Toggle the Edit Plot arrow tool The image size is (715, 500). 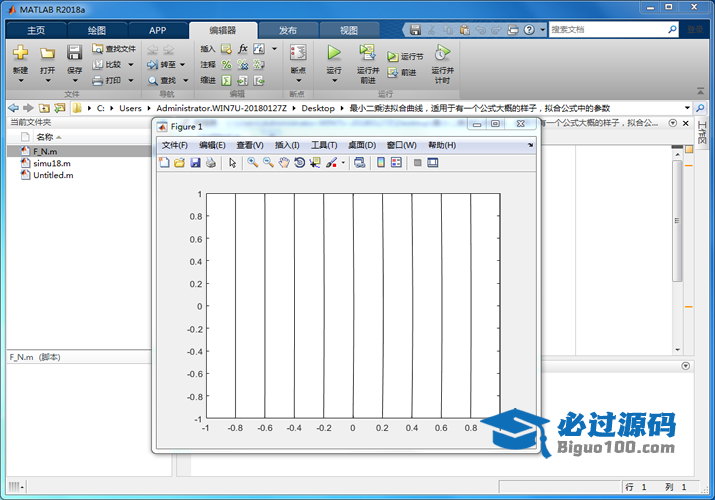tap(232, 162)
